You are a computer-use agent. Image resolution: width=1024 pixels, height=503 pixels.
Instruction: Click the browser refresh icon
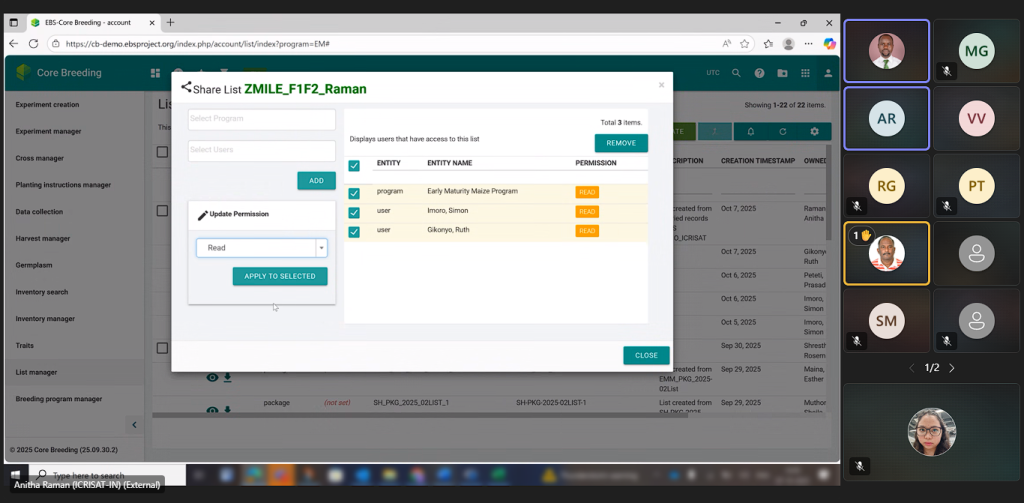coord(33,44)
